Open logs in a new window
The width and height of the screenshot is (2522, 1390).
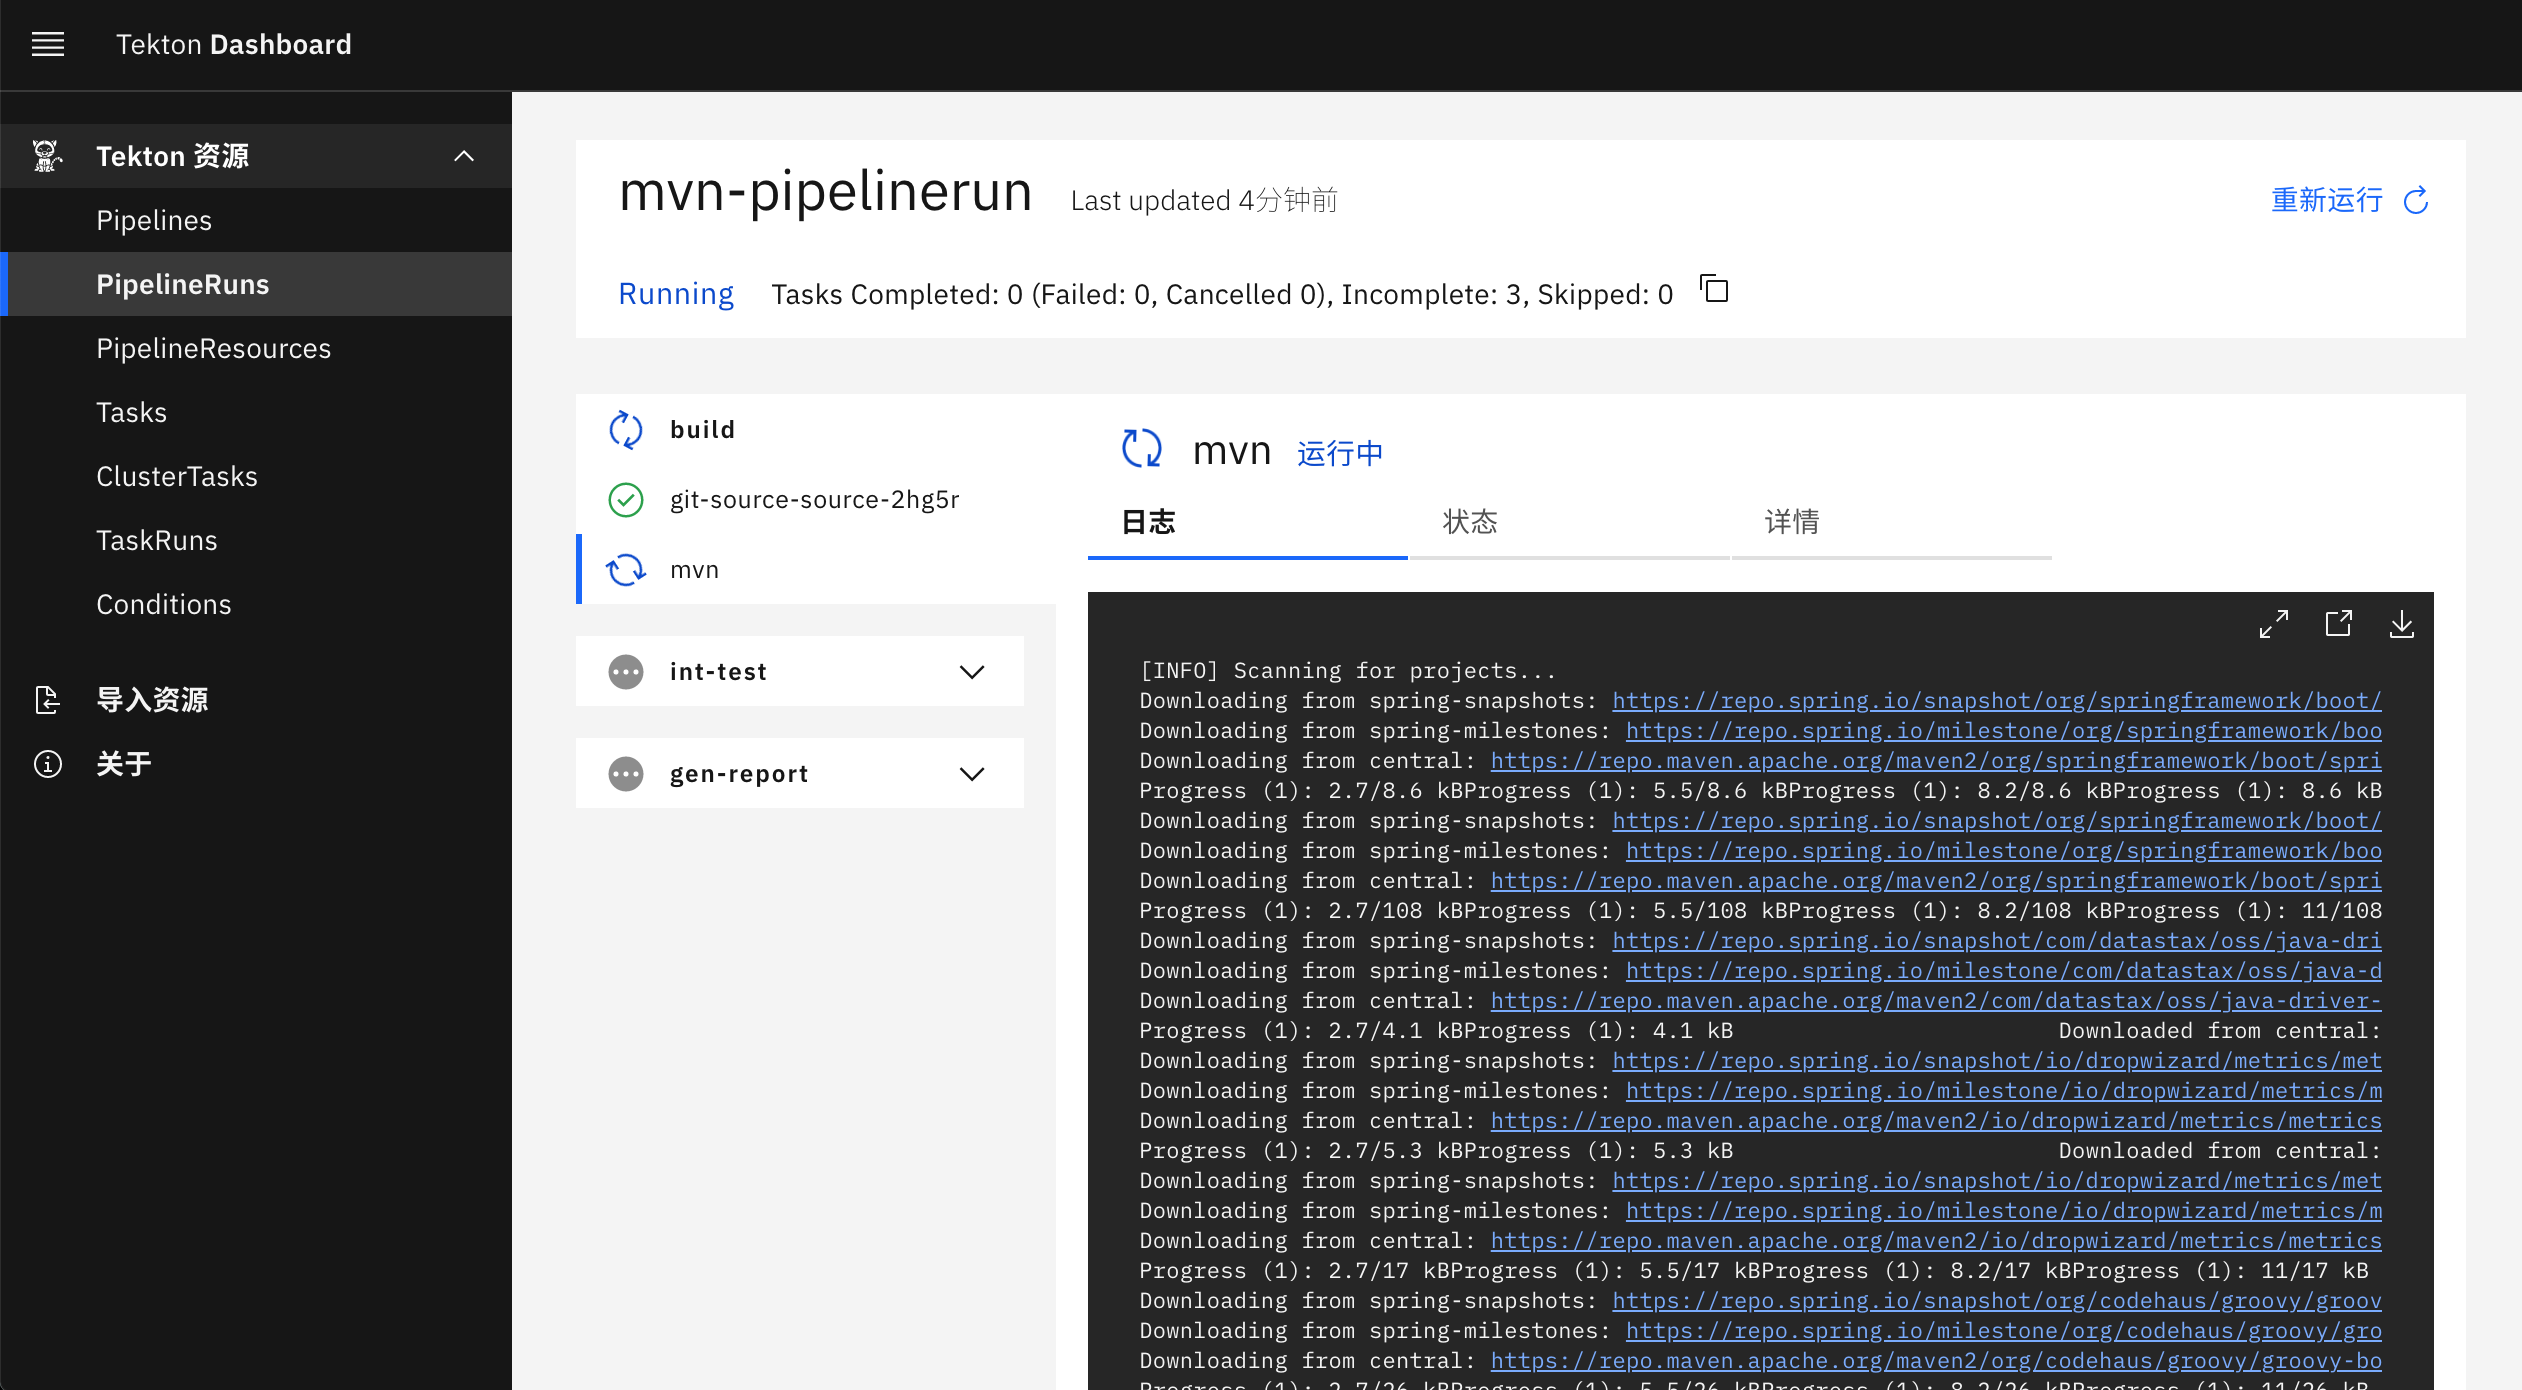tap(2338, 624)
